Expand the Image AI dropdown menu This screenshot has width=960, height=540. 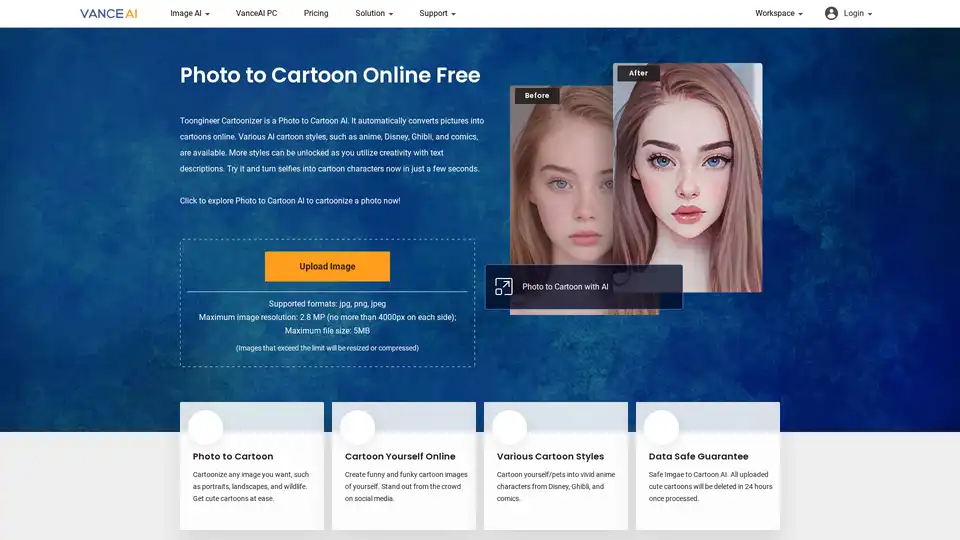point(189,14)
